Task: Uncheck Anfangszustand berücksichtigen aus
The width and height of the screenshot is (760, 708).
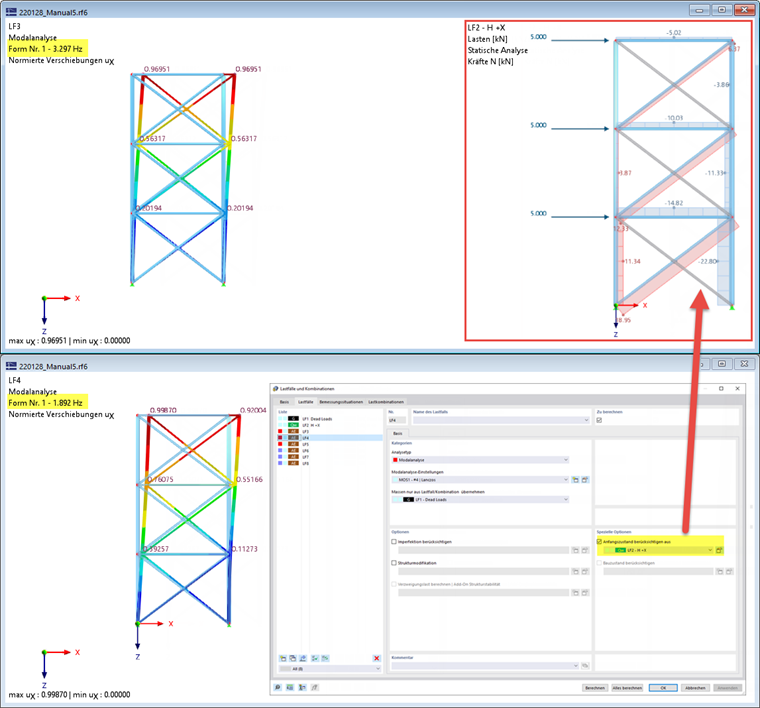Action: pos(600,542)
